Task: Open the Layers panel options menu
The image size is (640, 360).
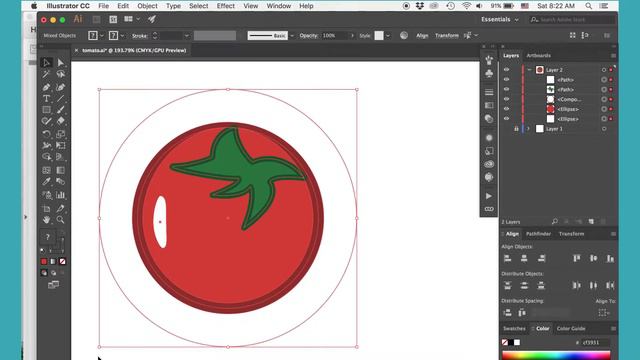Action: (613, 56)
